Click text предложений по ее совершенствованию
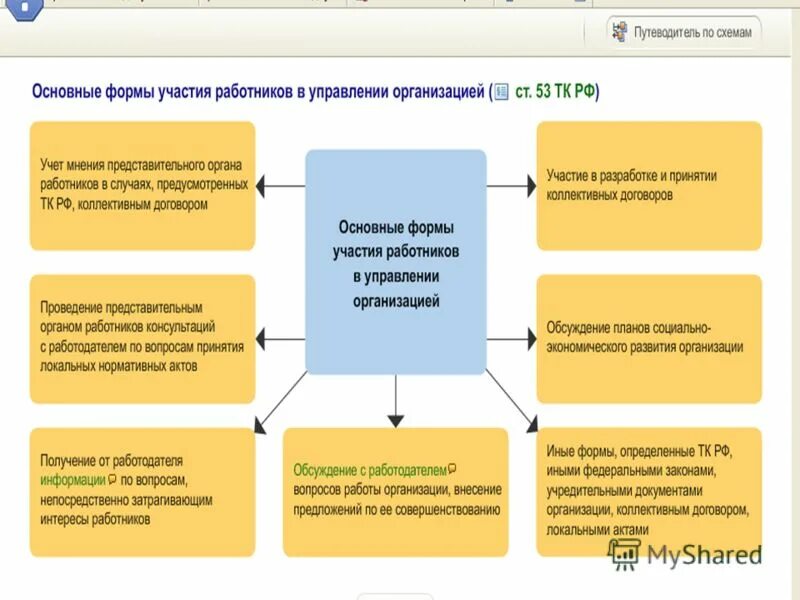 [396, 509]
